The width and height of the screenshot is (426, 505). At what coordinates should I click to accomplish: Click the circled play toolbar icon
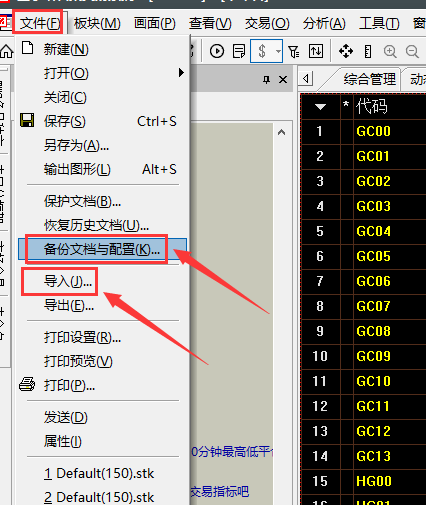tap(217, 51)
